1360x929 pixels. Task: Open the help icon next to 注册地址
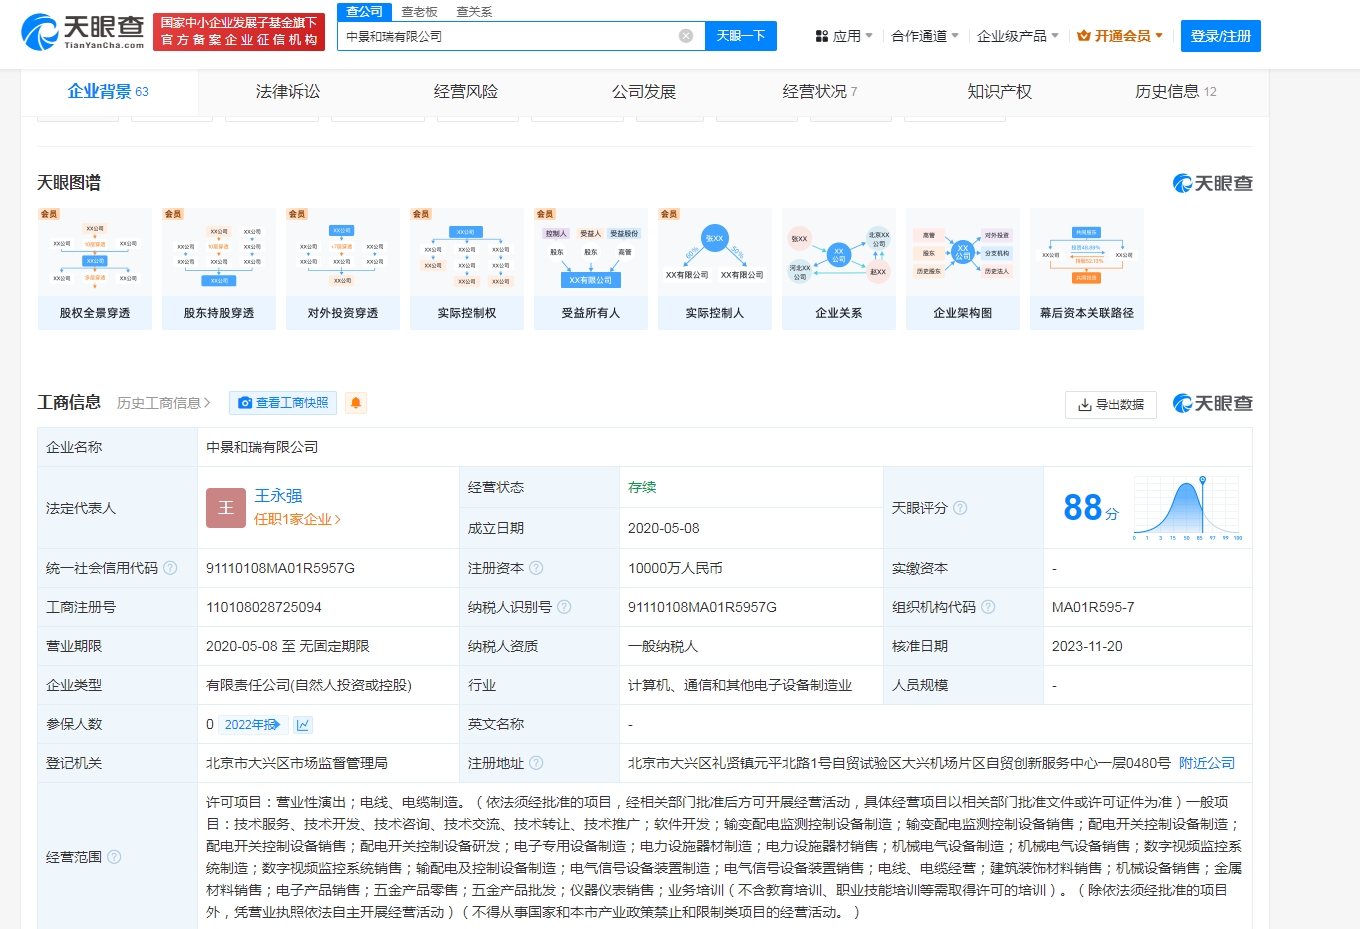click(536, 763)
